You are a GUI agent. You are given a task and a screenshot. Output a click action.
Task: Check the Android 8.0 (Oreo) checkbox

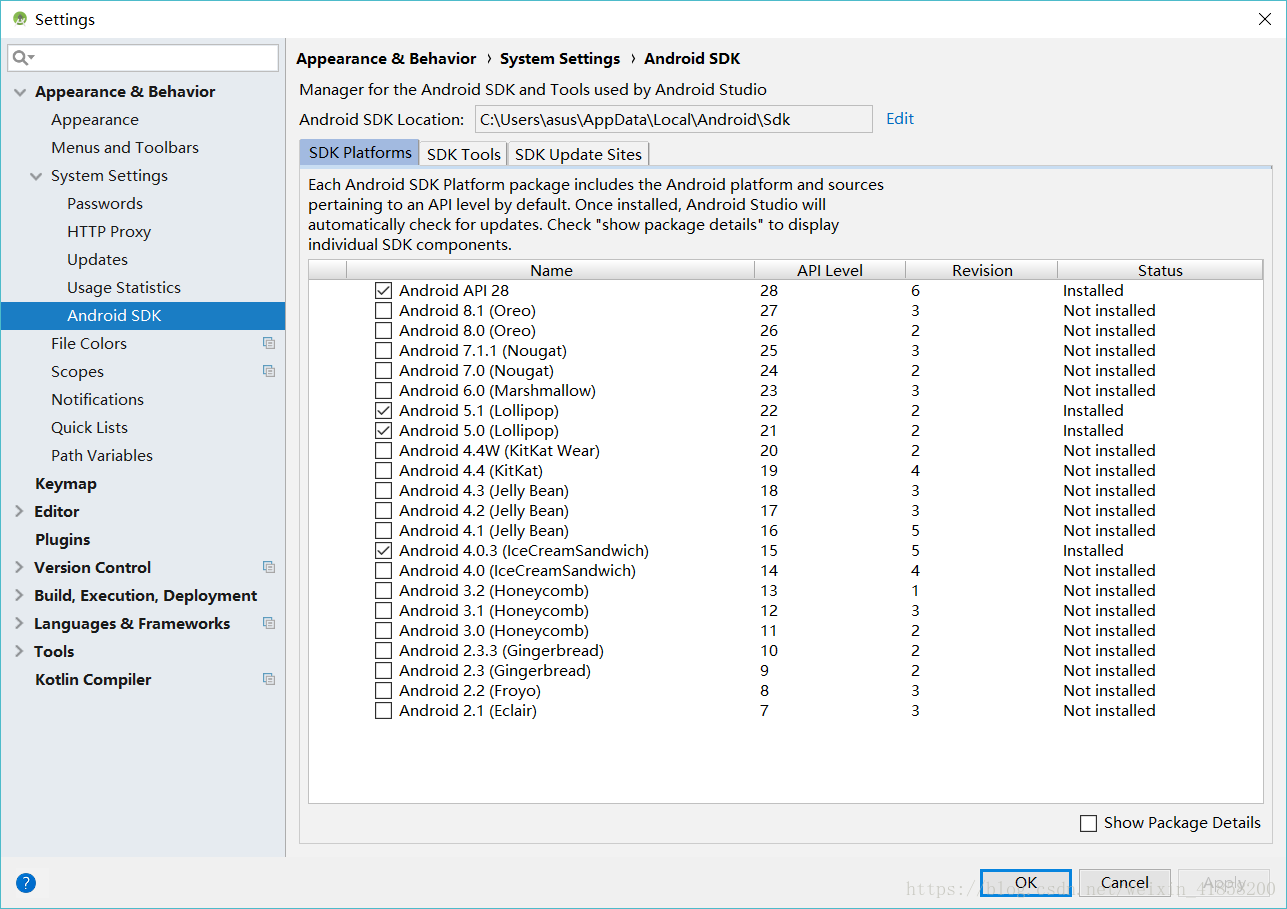click(x=383, y=330)
